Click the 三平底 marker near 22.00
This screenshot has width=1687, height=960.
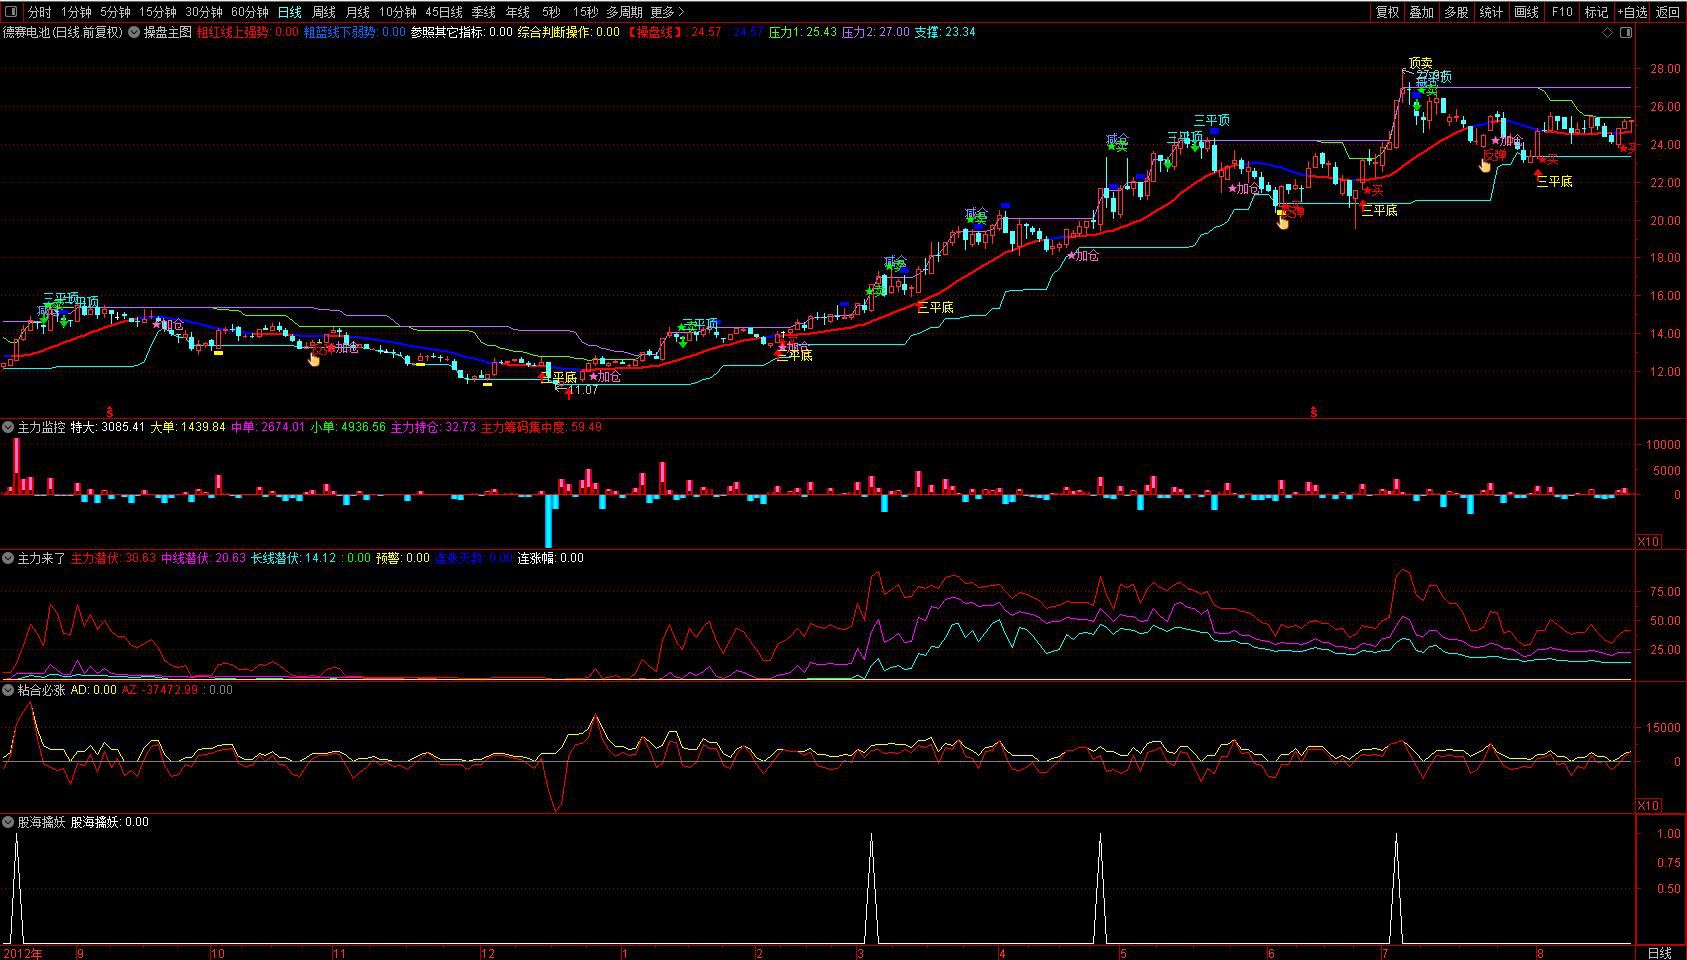coord(1554,181)
